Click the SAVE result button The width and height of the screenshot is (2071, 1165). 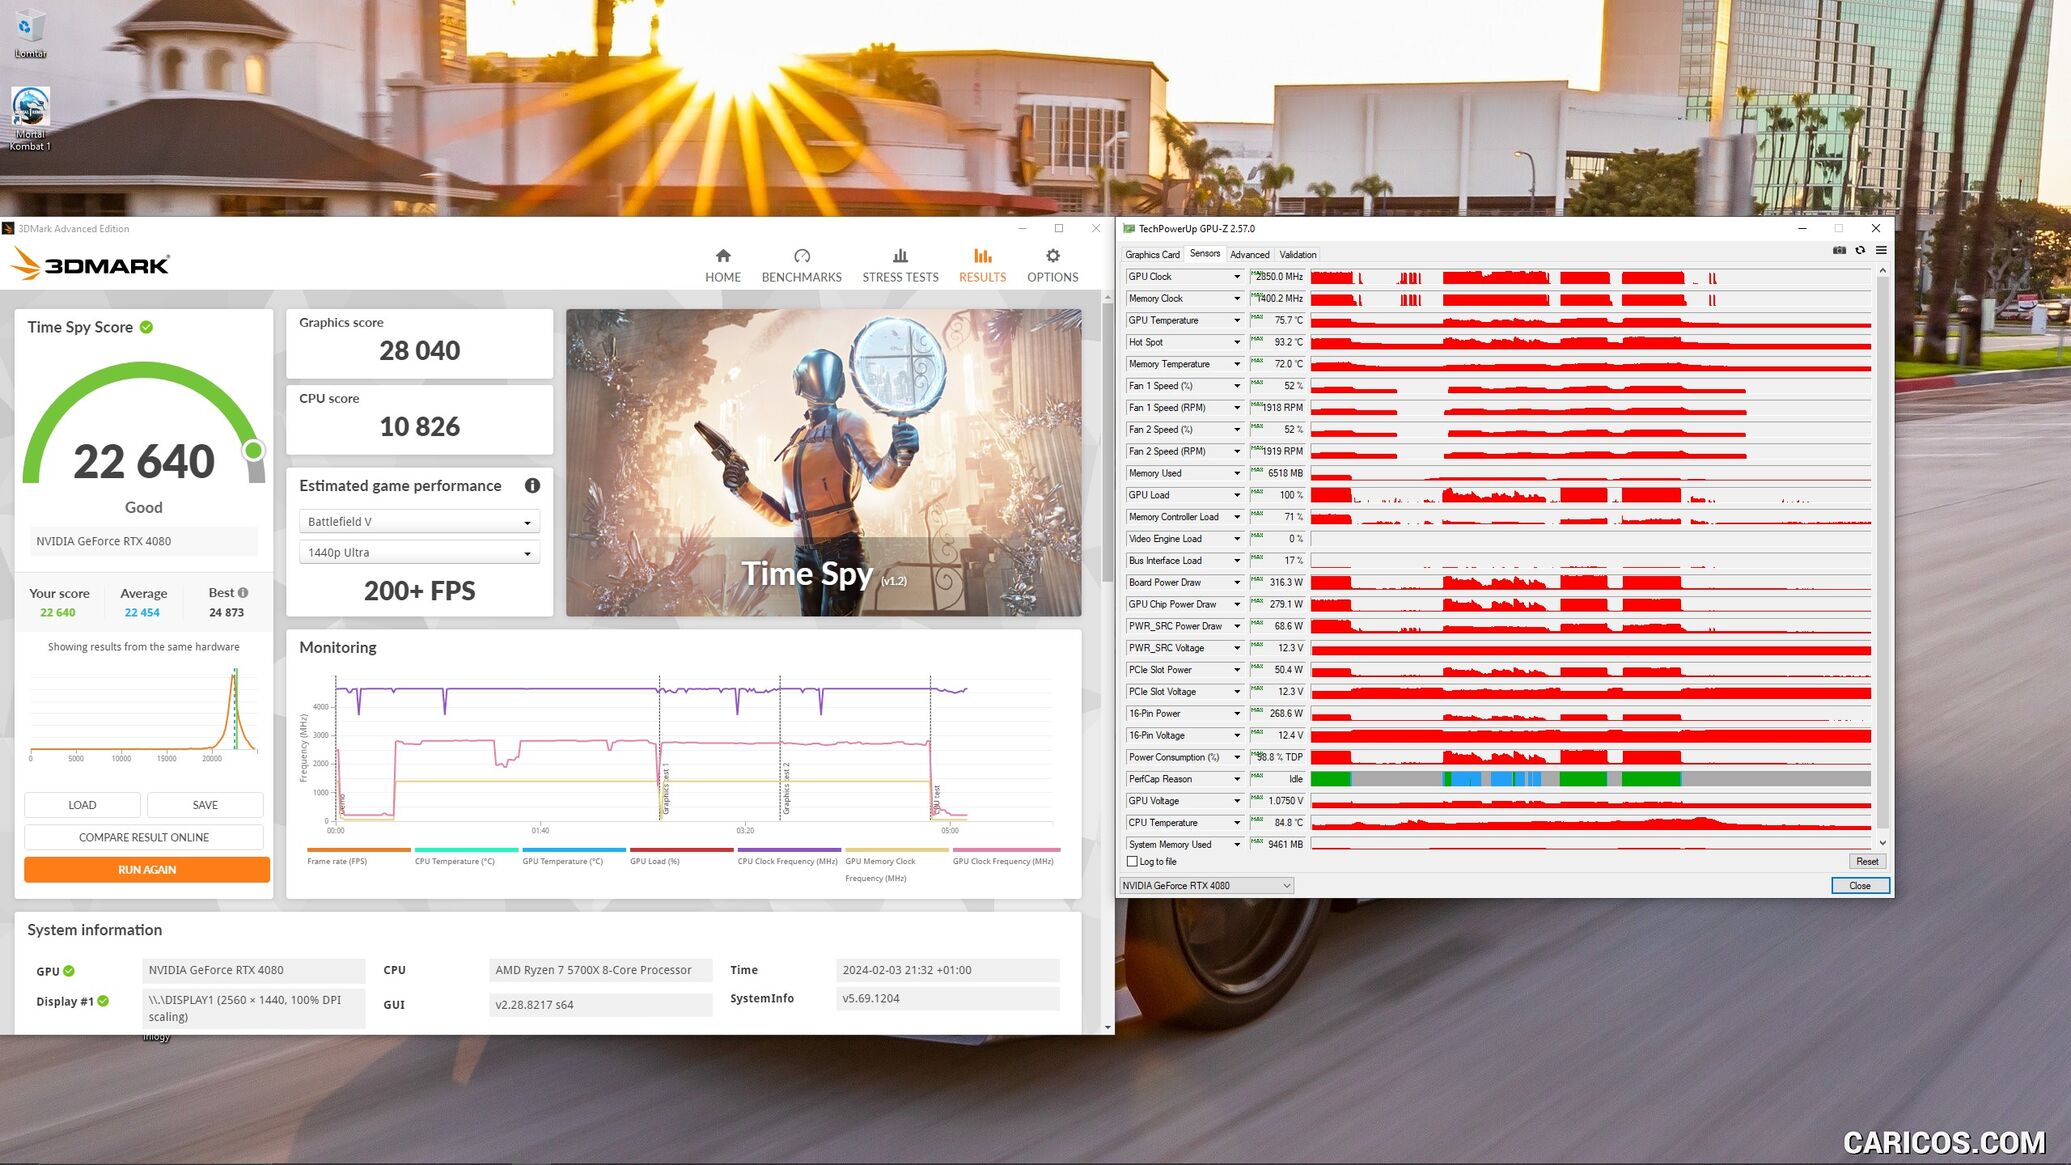click(x=205, y=805)
